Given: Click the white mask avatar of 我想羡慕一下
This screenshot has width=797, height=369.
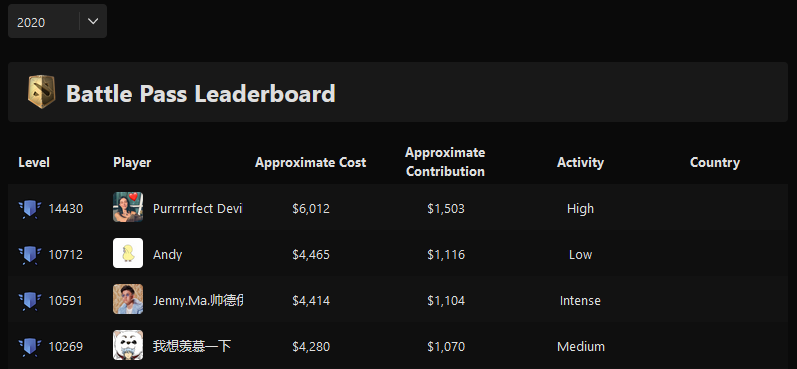Looking at the screenshot, I should (128, 345).
